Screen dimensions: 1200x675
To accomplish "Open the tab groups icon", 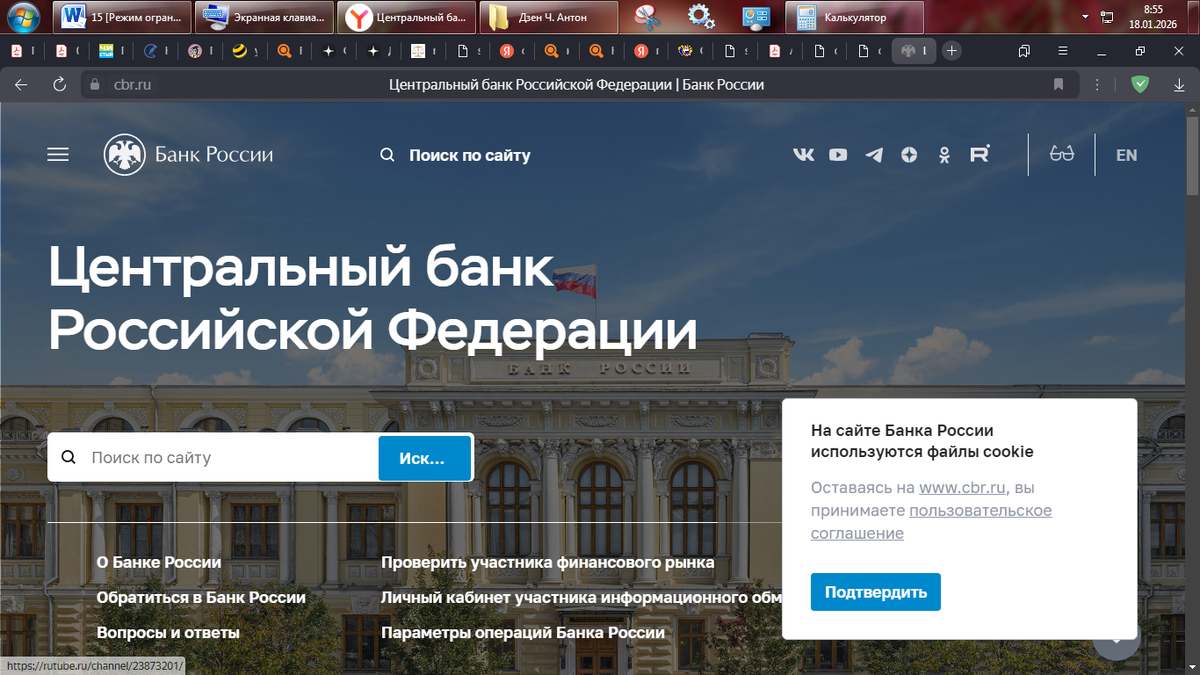I will 1024,50.
